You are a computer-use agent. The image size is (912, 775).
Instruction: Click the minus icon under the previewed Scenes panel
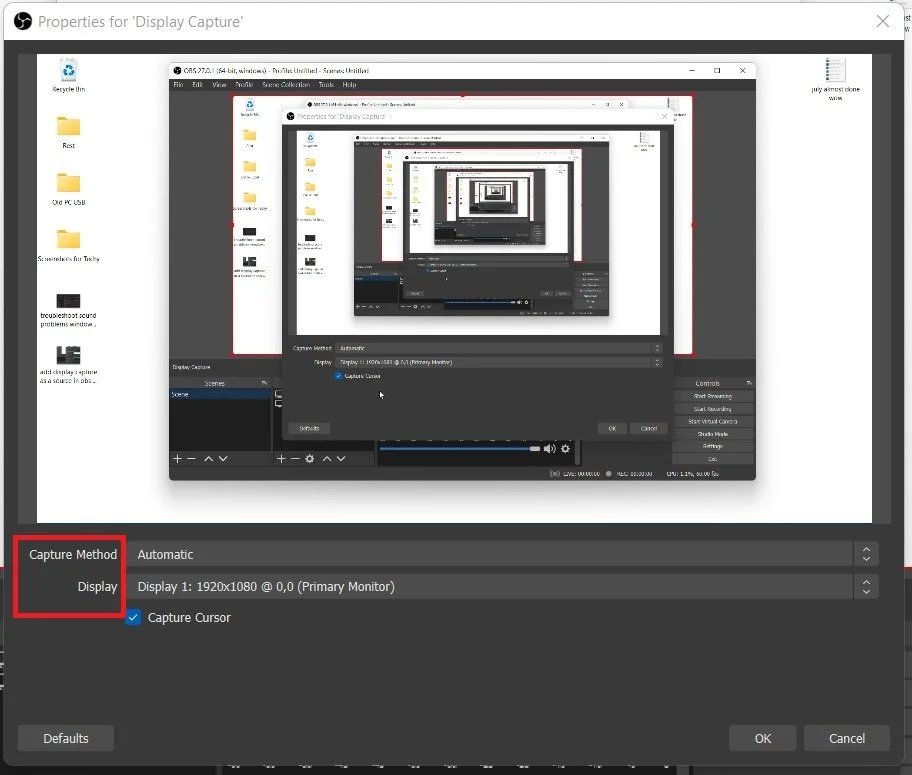pyautogui.click(x=191, y=458)
